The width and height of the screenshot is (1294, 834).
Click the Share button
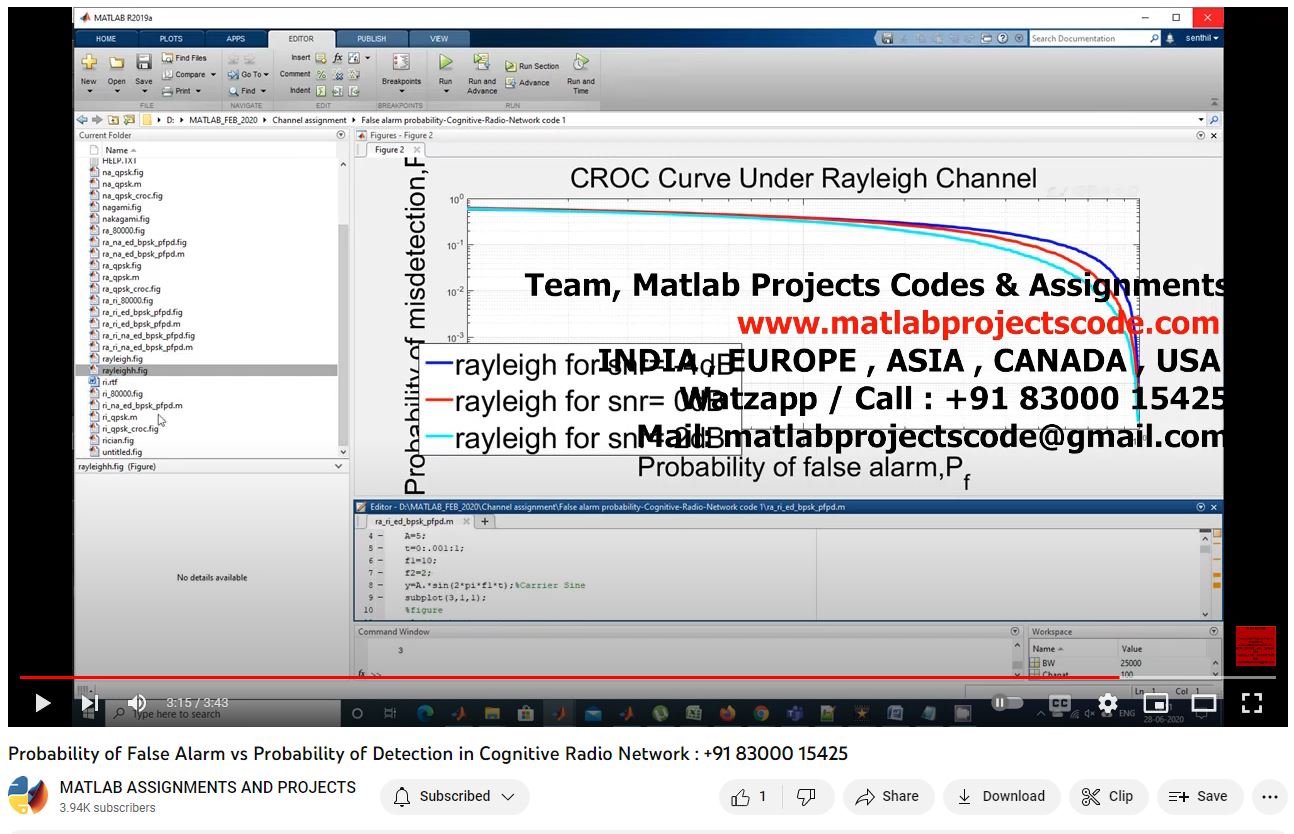point(887,796)
